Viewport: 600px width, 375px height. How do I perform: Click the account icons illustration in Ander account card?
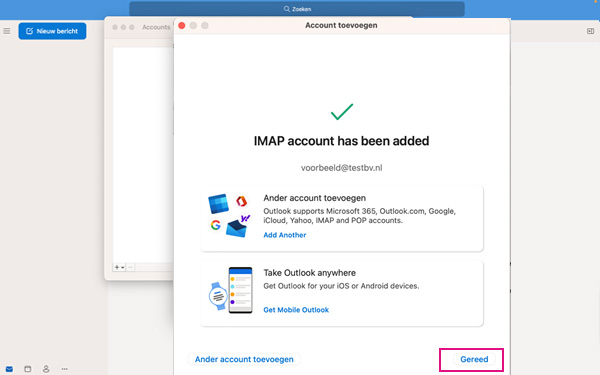pyautogui.click(x=229, y=215)
